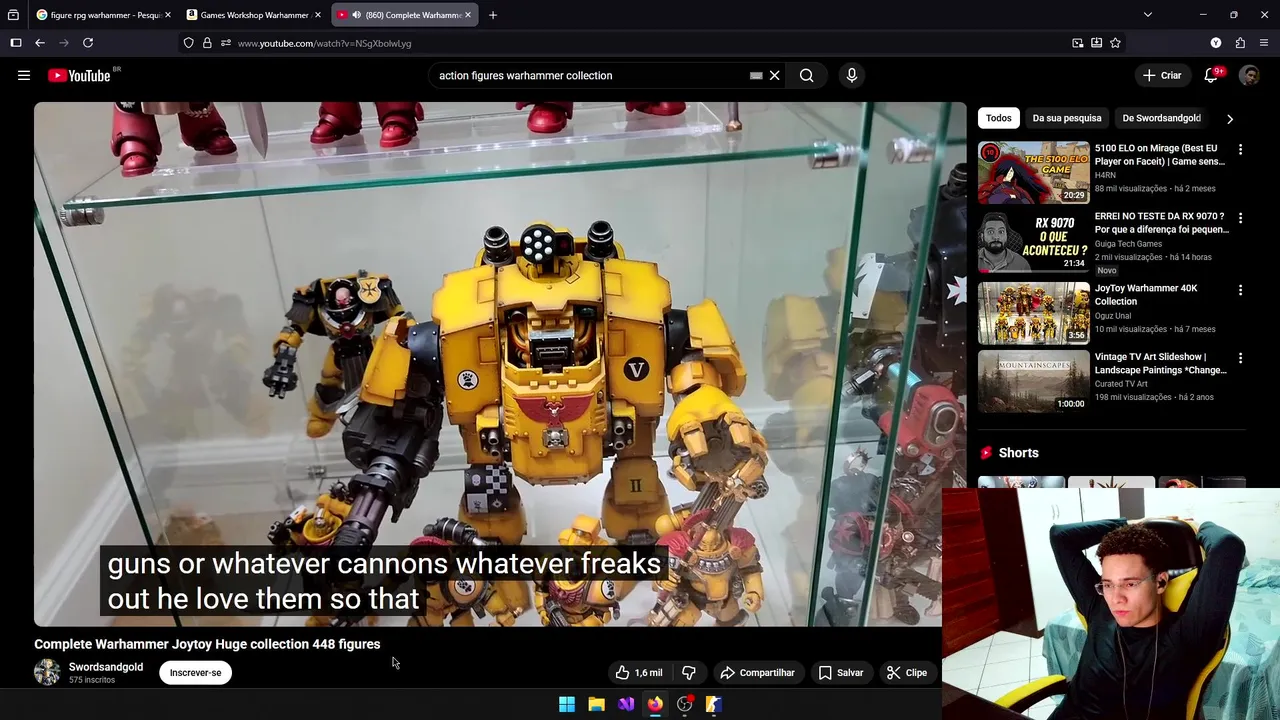Open a new browser tab with plus
The width and height of the screenshot is (1280, 720).
[492, 15]
